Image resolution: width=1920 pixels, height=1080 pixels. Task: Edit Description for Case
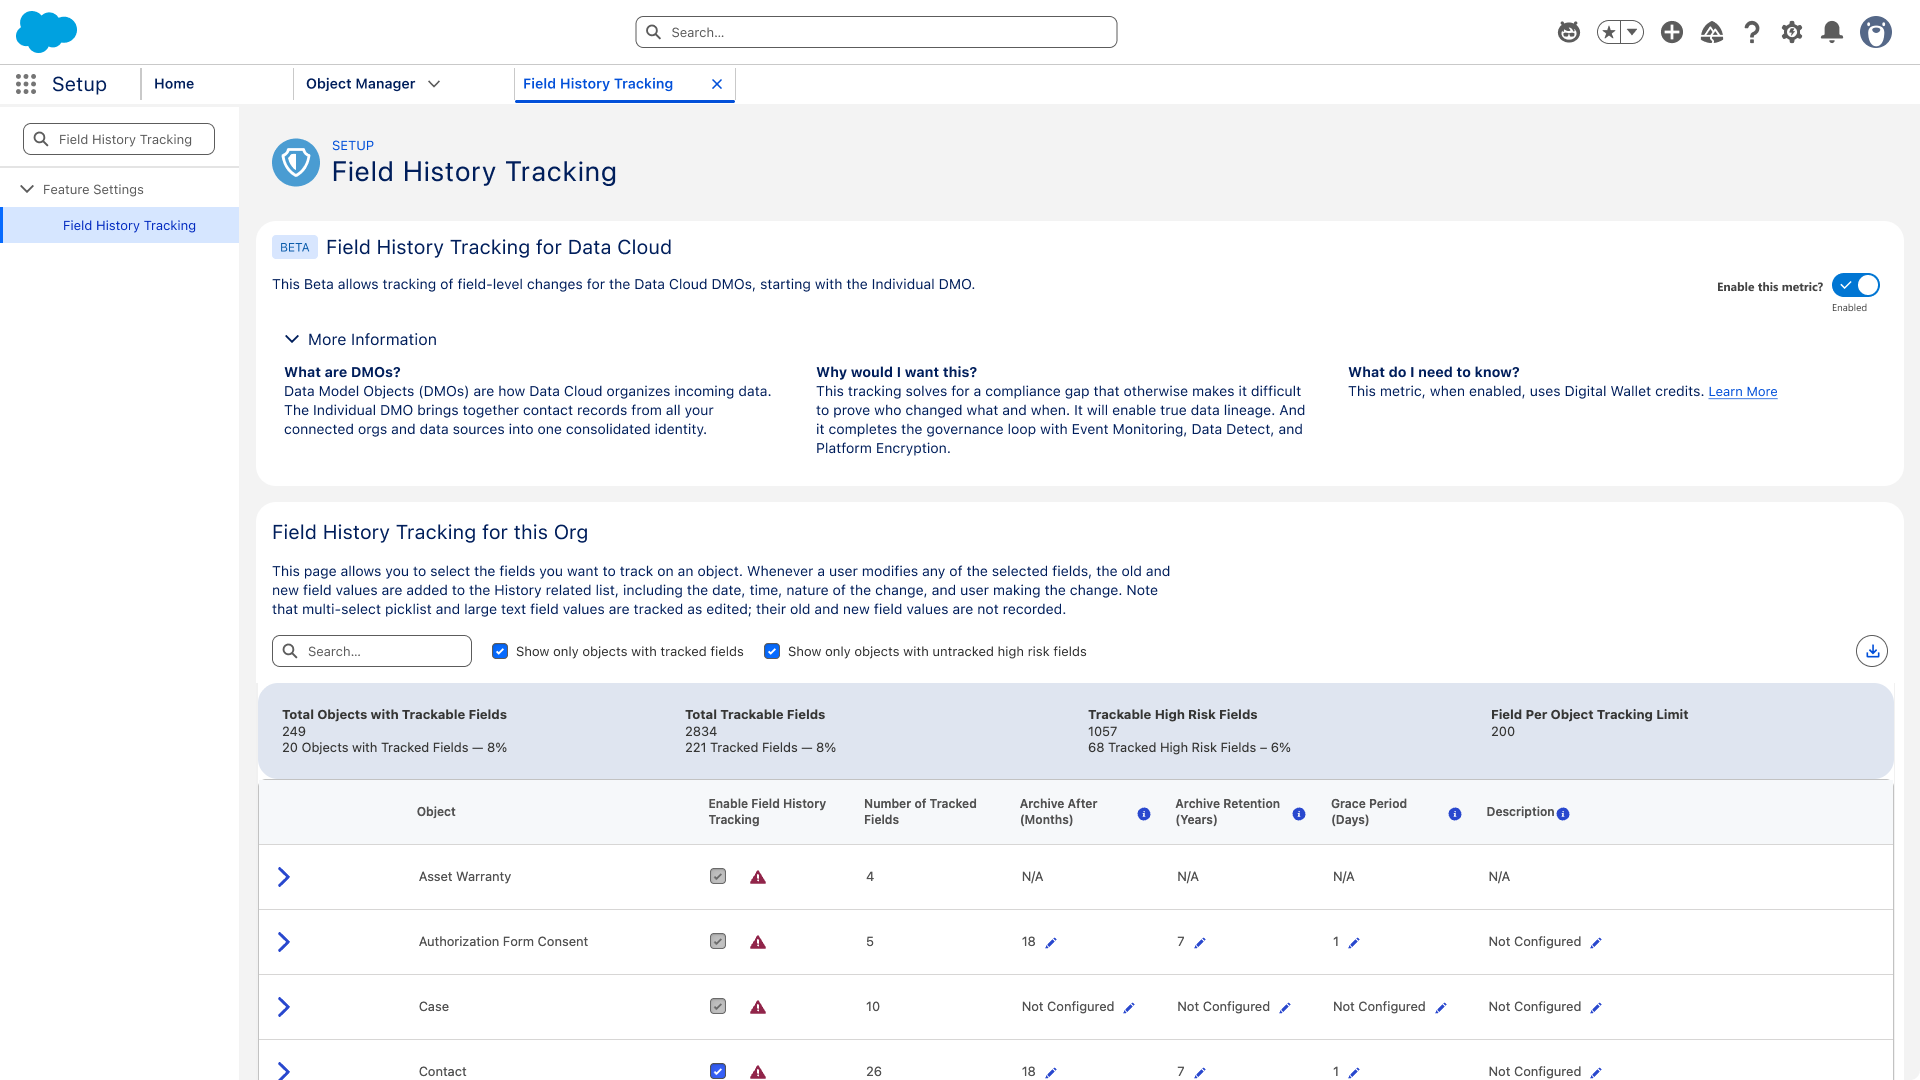pos(1596,1008)
